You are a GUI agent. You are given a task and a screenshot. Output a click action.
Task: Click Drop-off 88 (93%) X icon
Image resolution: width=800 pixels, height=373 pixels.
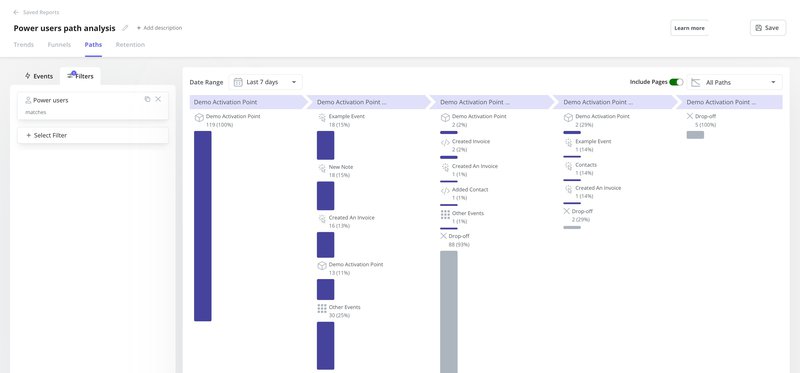(443, 236)
